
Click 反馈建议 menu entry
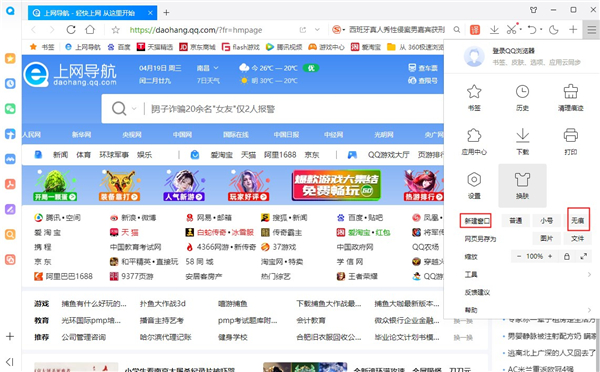(477, 292)
